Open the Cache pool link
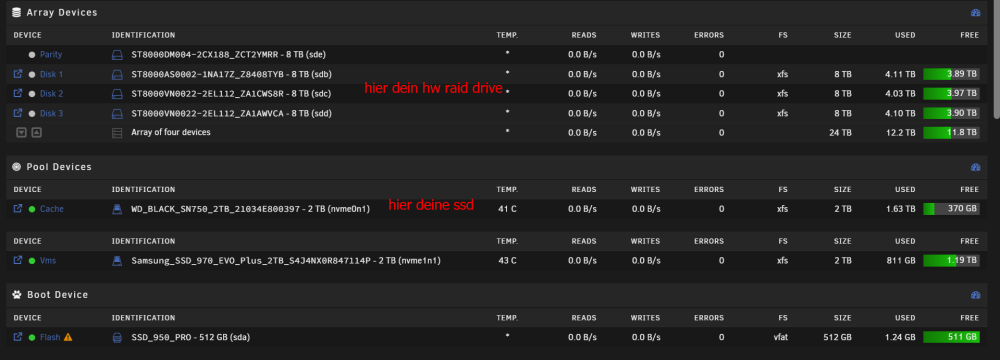The width and height of the screenshot is (1000, 360). (52, 209)
